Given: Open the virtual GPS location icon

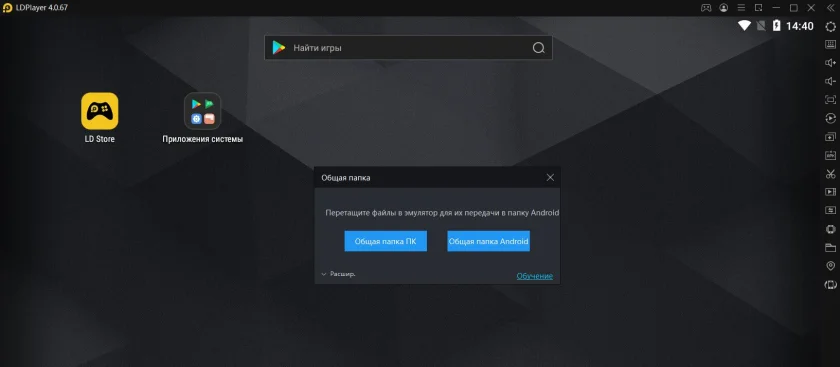Looking at the screenshot, I should [x=830, y=266].
